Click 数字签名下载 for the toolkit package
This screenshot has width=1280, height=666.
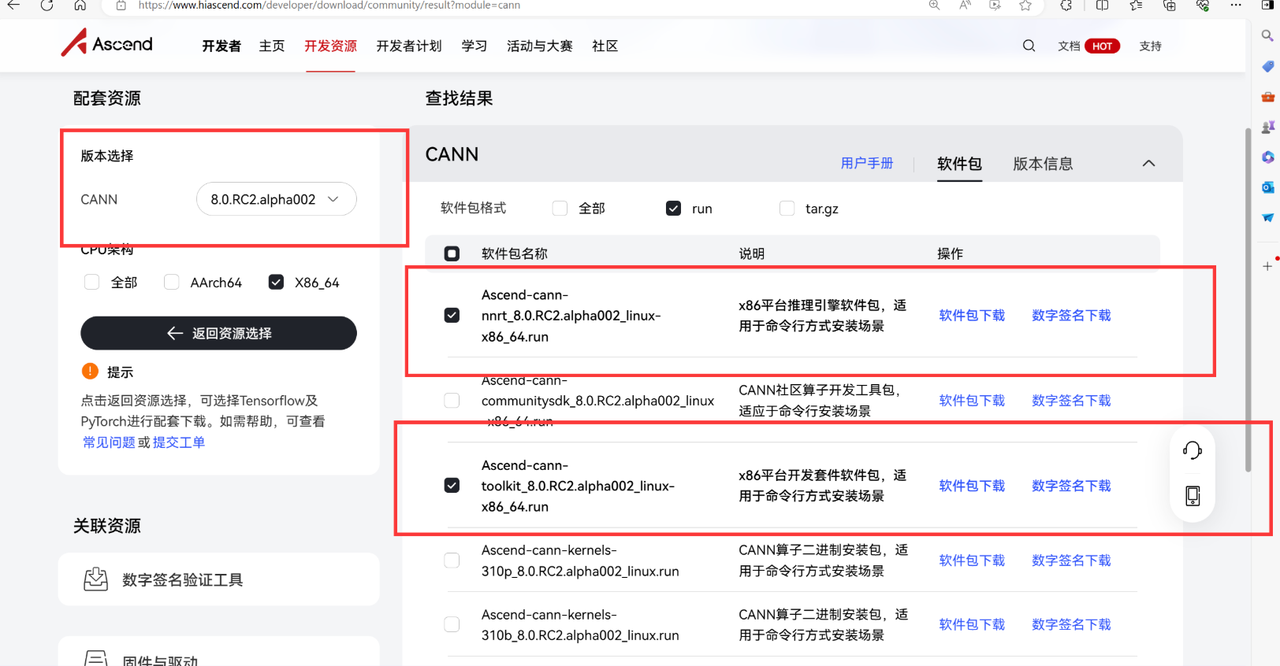pyautogui.click(x=1071, y=486)
